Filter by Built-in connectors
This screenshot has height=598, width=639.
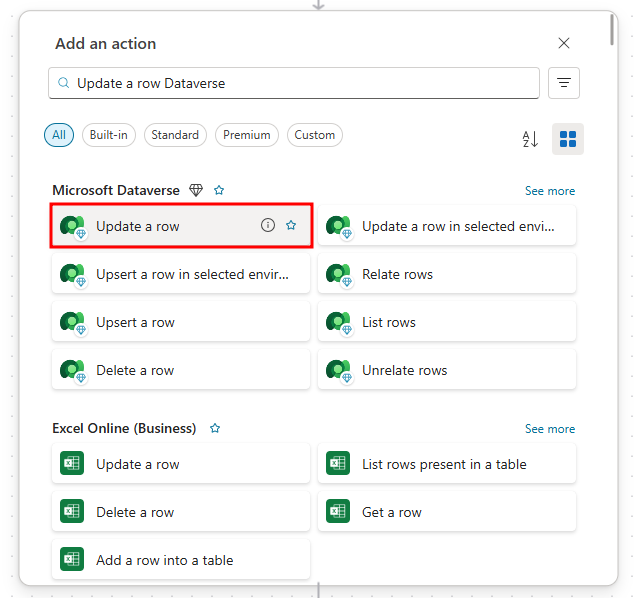[108, 135]
